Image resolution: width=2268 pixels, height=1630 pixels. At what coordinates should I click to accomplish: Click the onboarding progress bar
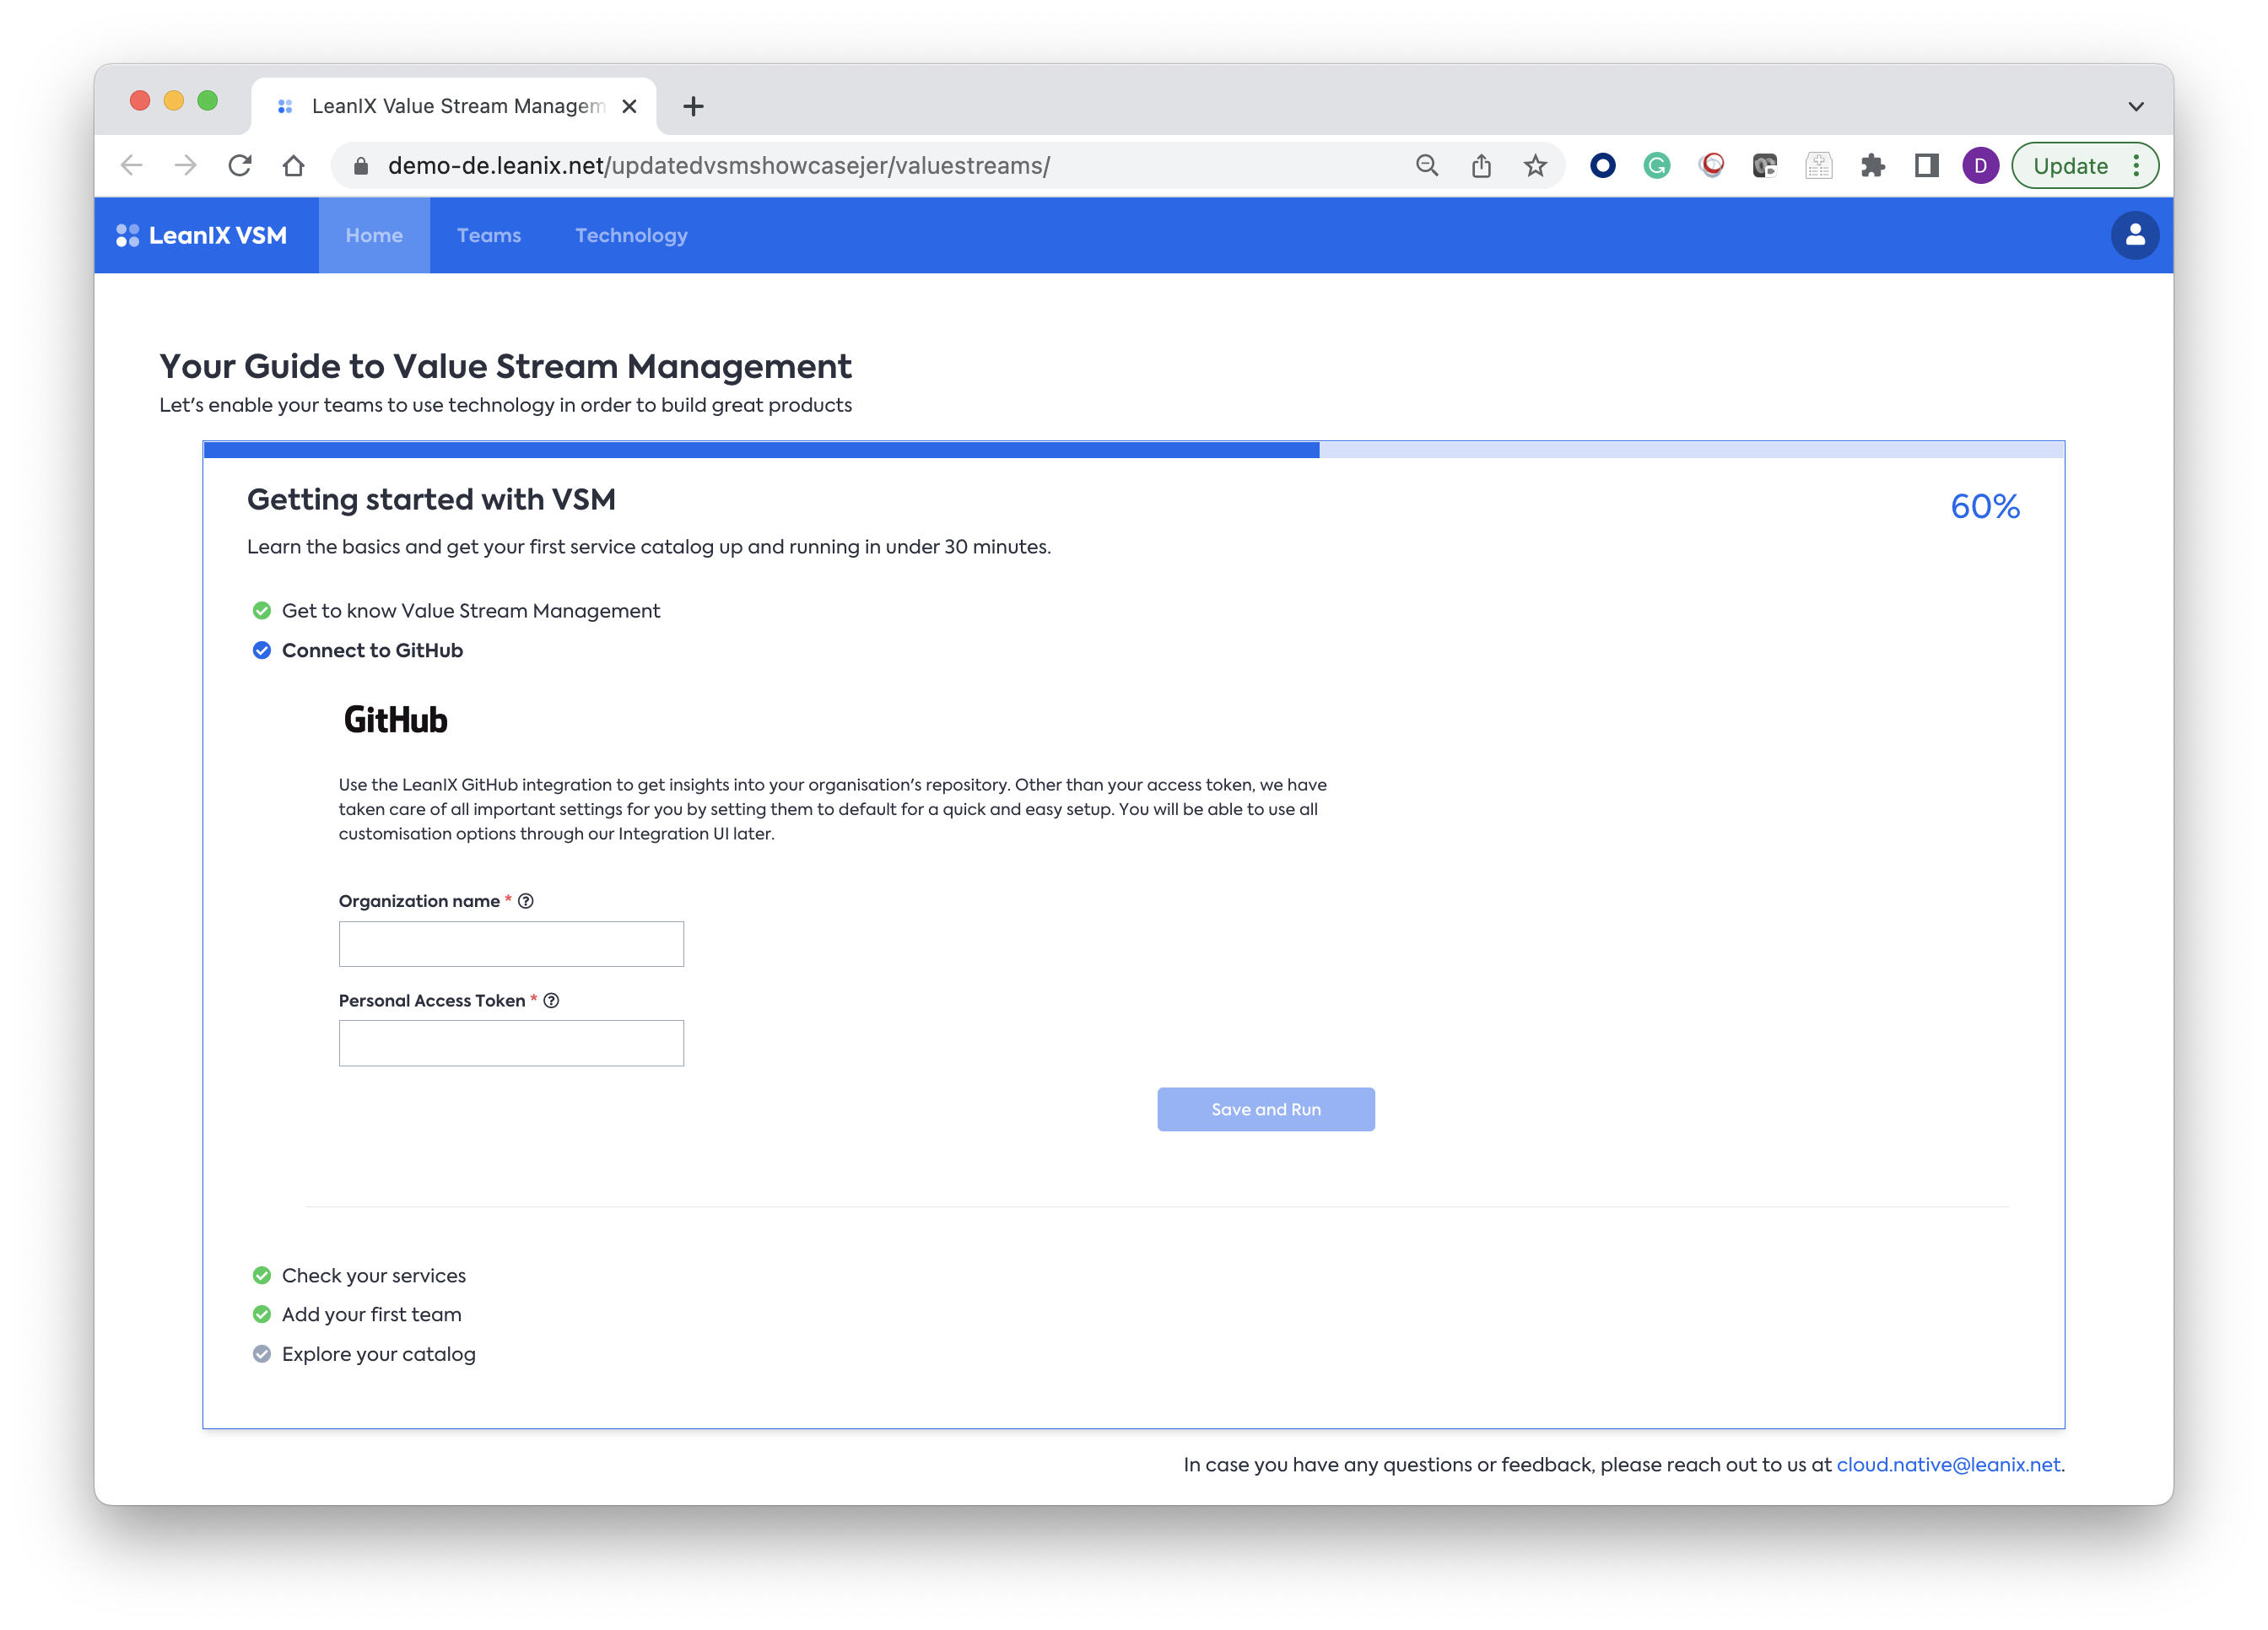tap(1133, 451)
